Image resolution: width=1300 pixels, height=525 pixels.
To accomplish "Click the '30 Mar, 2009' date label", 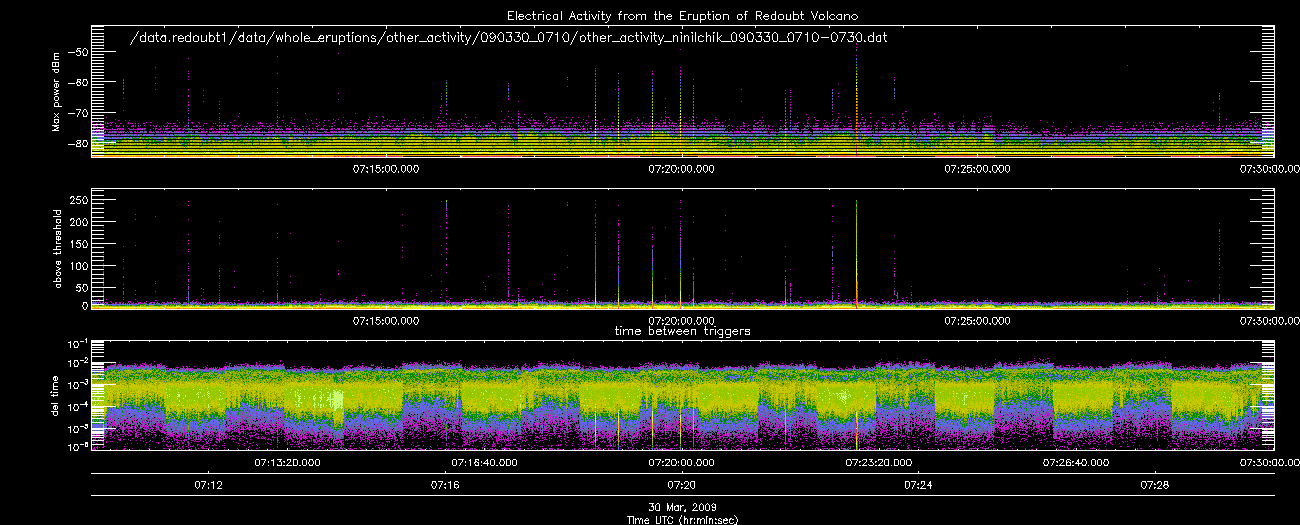I will point(684,507).
